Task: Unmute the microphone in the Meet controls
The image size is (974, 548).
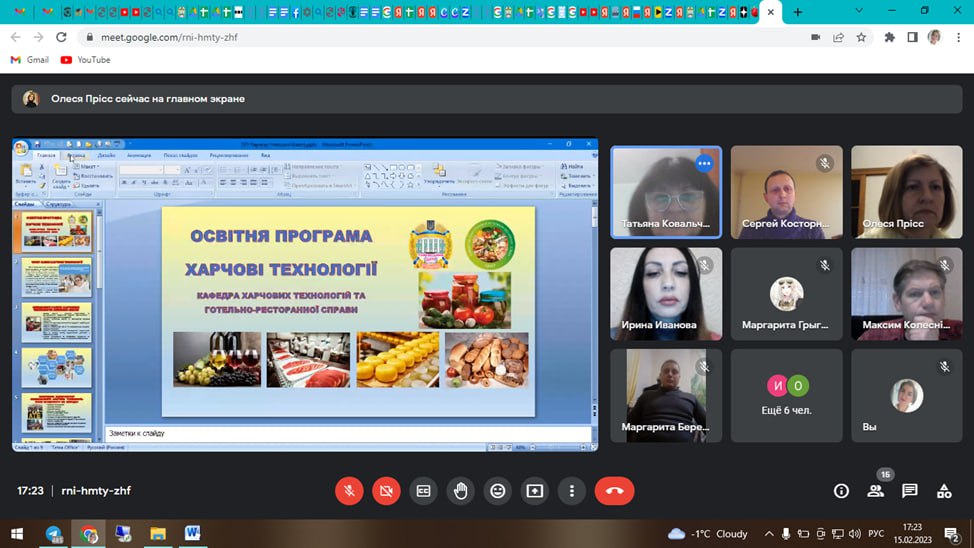Action: pos(349,491)
